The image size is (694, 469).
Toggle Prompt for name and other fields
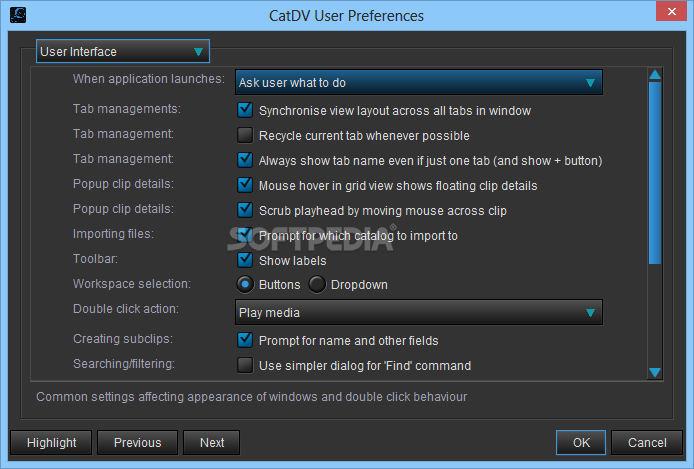pos(245,340)
